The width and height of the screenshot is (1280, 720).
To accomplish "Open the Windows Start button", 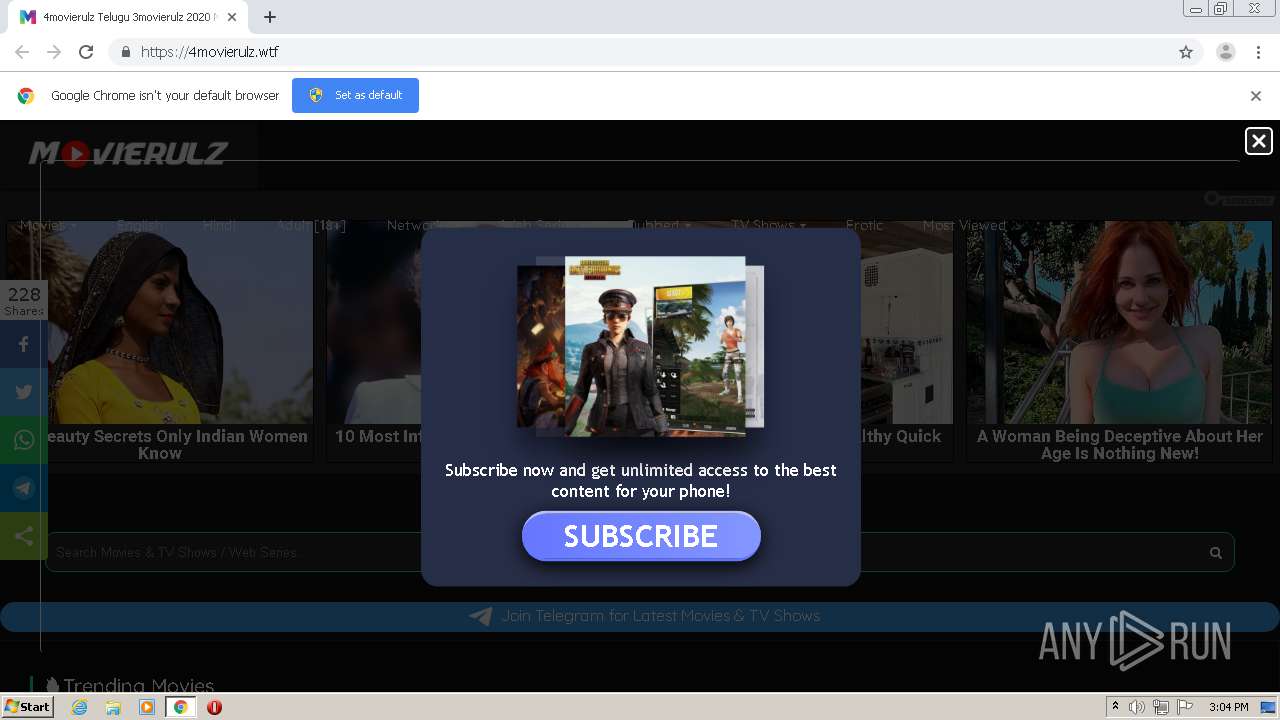I will (x=28, y=707).
